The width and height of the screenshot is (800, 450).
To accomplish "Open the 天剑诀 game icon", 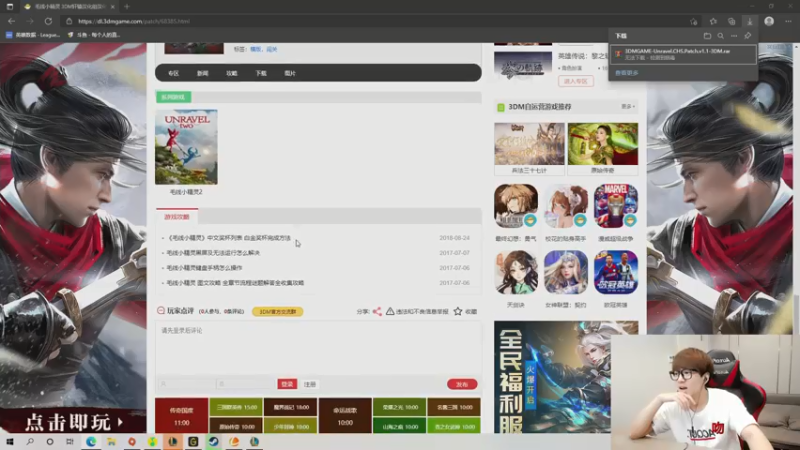I will pos(516,272).
